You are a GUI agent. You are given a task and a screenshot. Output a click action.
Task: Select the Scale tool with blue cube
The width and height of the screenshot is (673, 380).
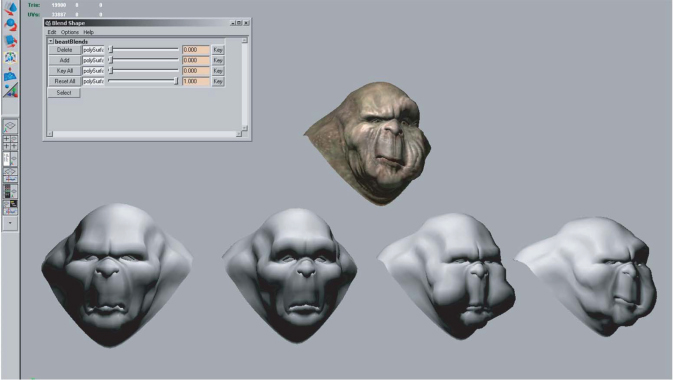tap(10, 41)
